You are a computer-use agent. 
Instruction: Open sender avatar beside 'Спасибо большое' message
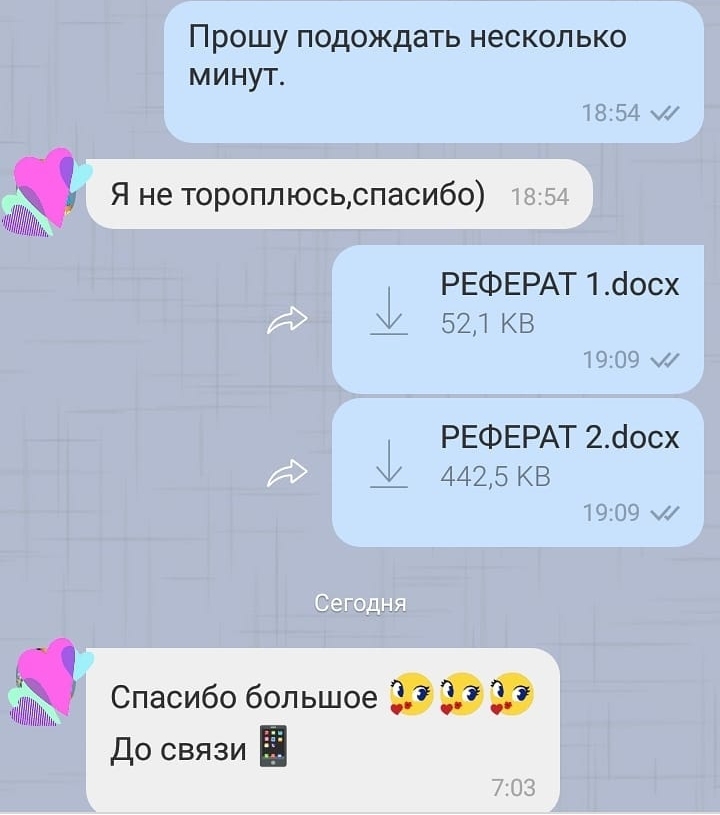point(49,682)
